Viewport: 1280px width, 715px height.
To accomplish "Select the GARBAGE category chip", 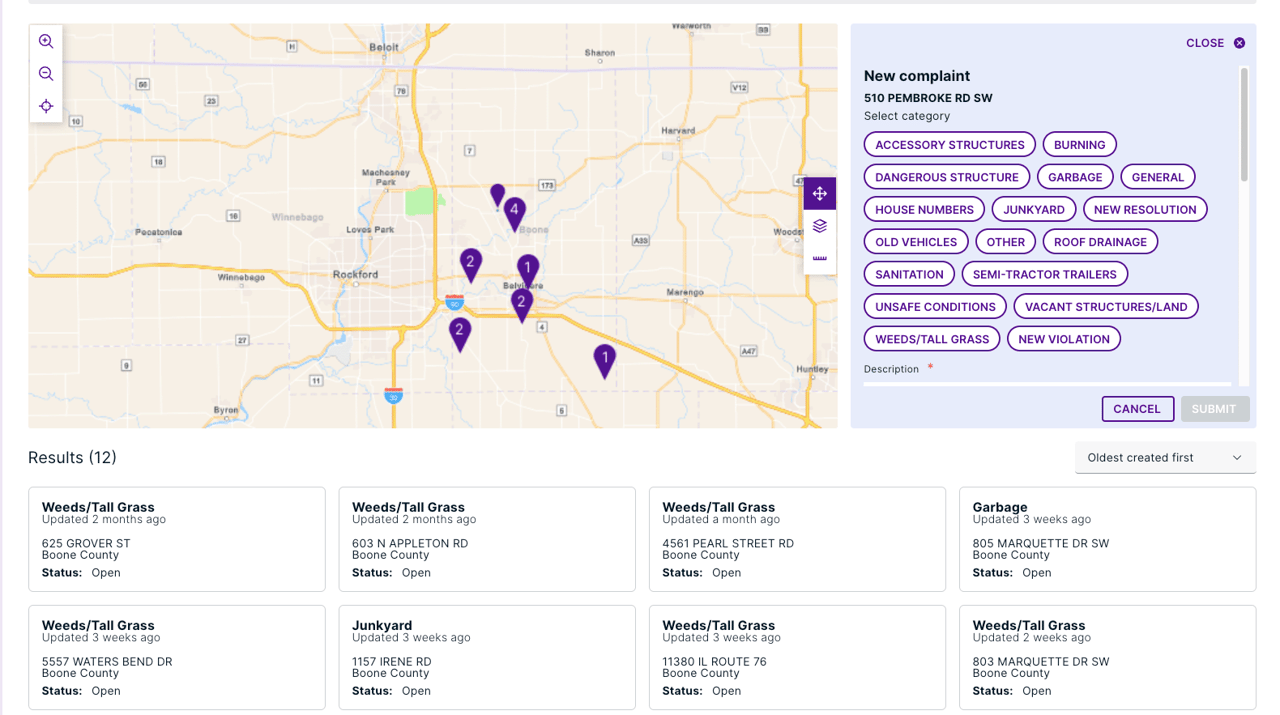I will point(1075,176).
